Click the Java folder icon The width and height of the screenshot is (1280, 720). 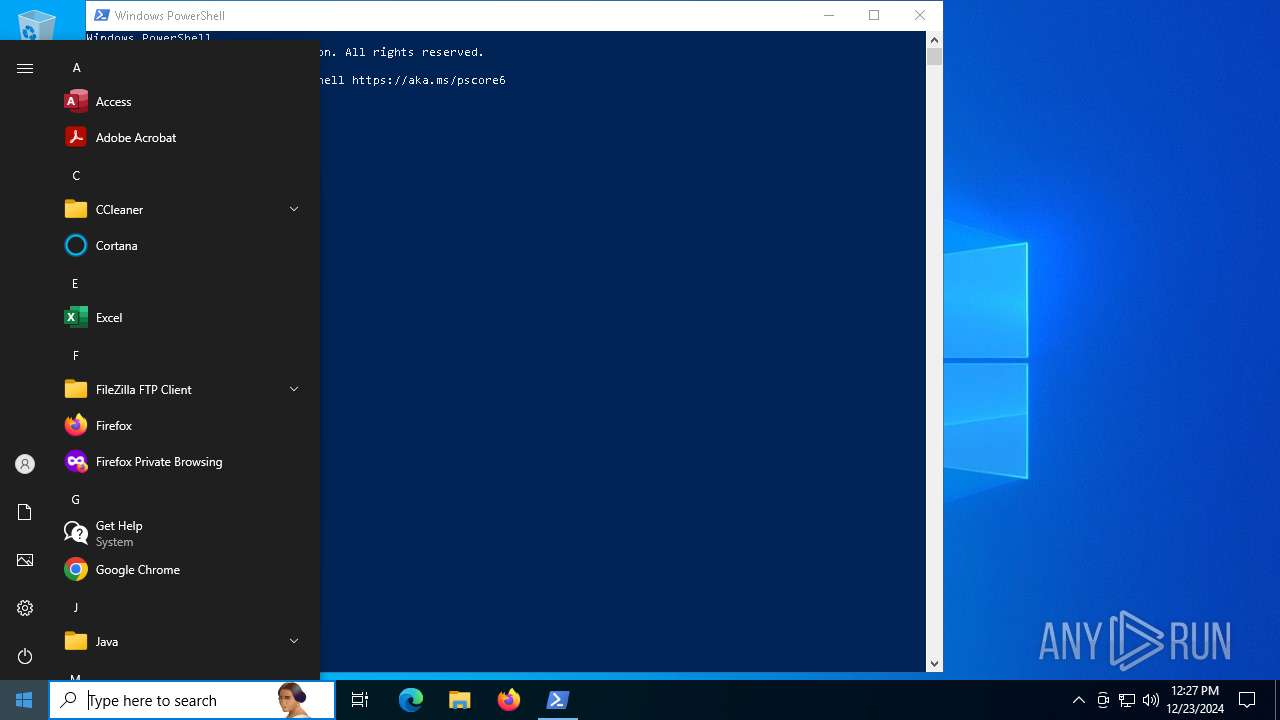tap(76, 642)
